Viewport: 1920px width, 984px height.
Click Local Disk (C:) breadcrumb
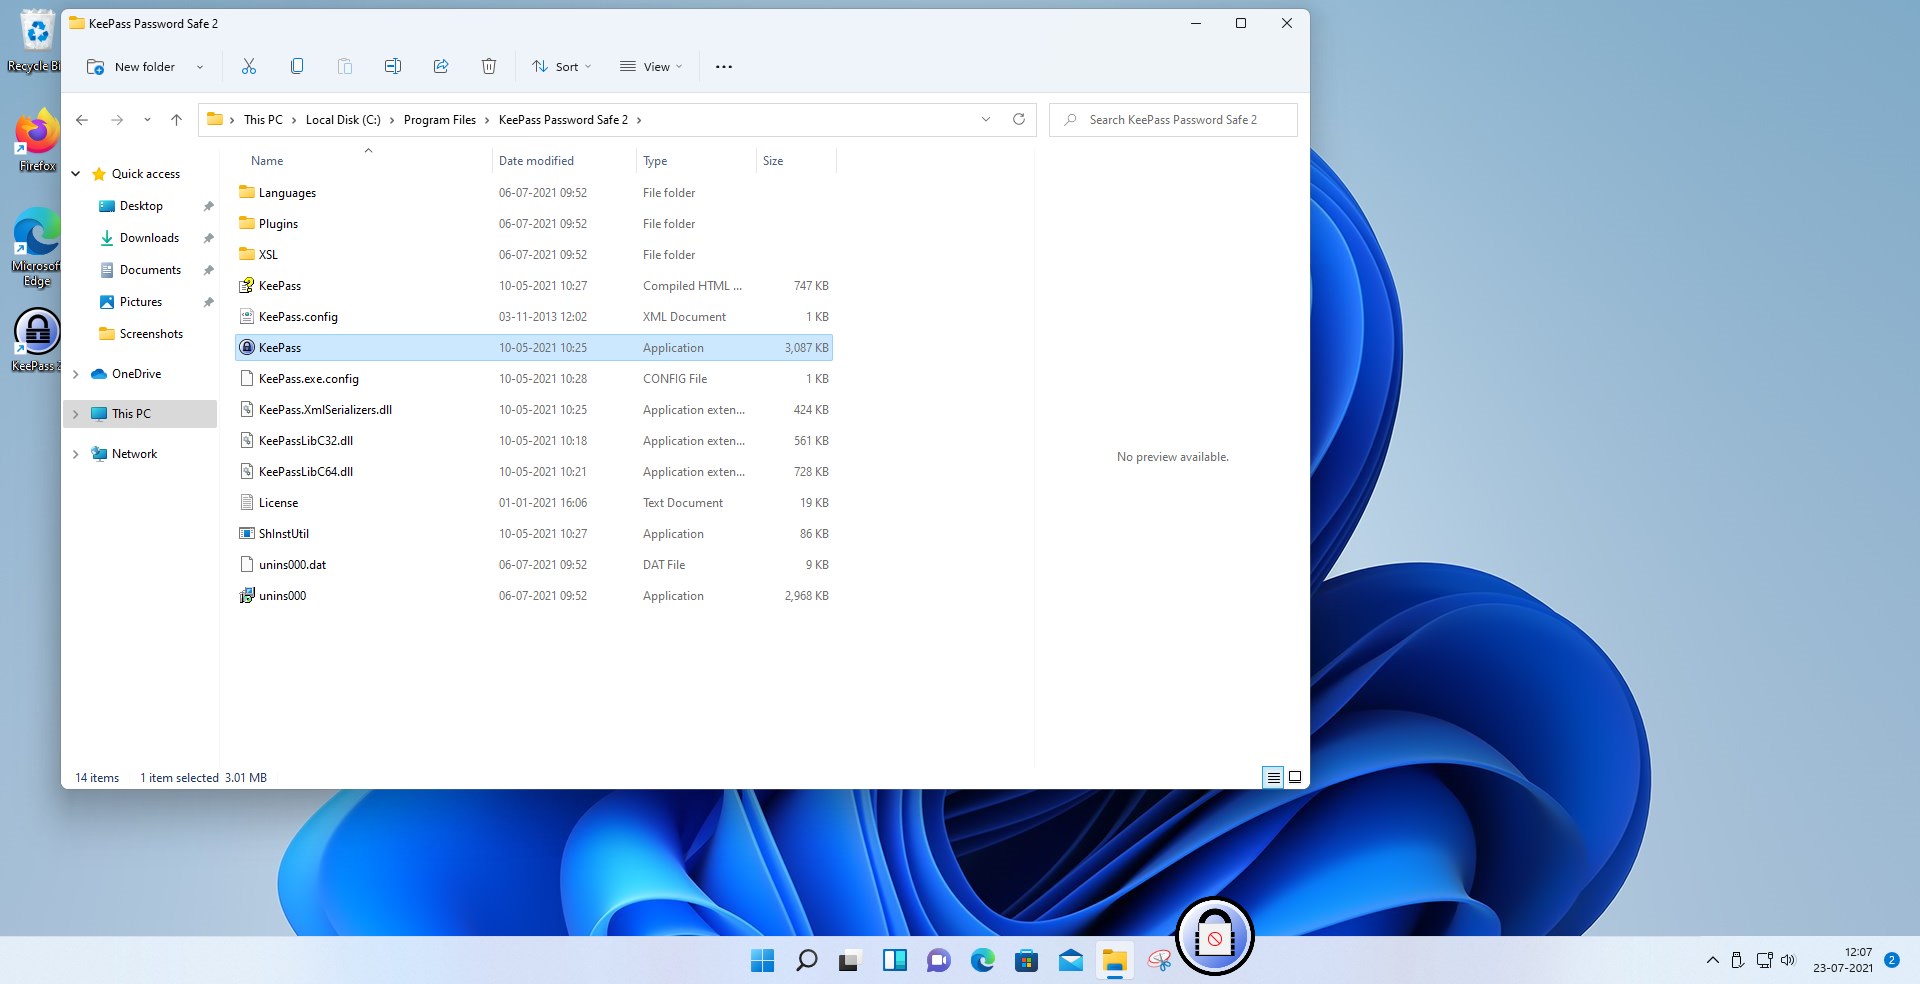[343, 120]
